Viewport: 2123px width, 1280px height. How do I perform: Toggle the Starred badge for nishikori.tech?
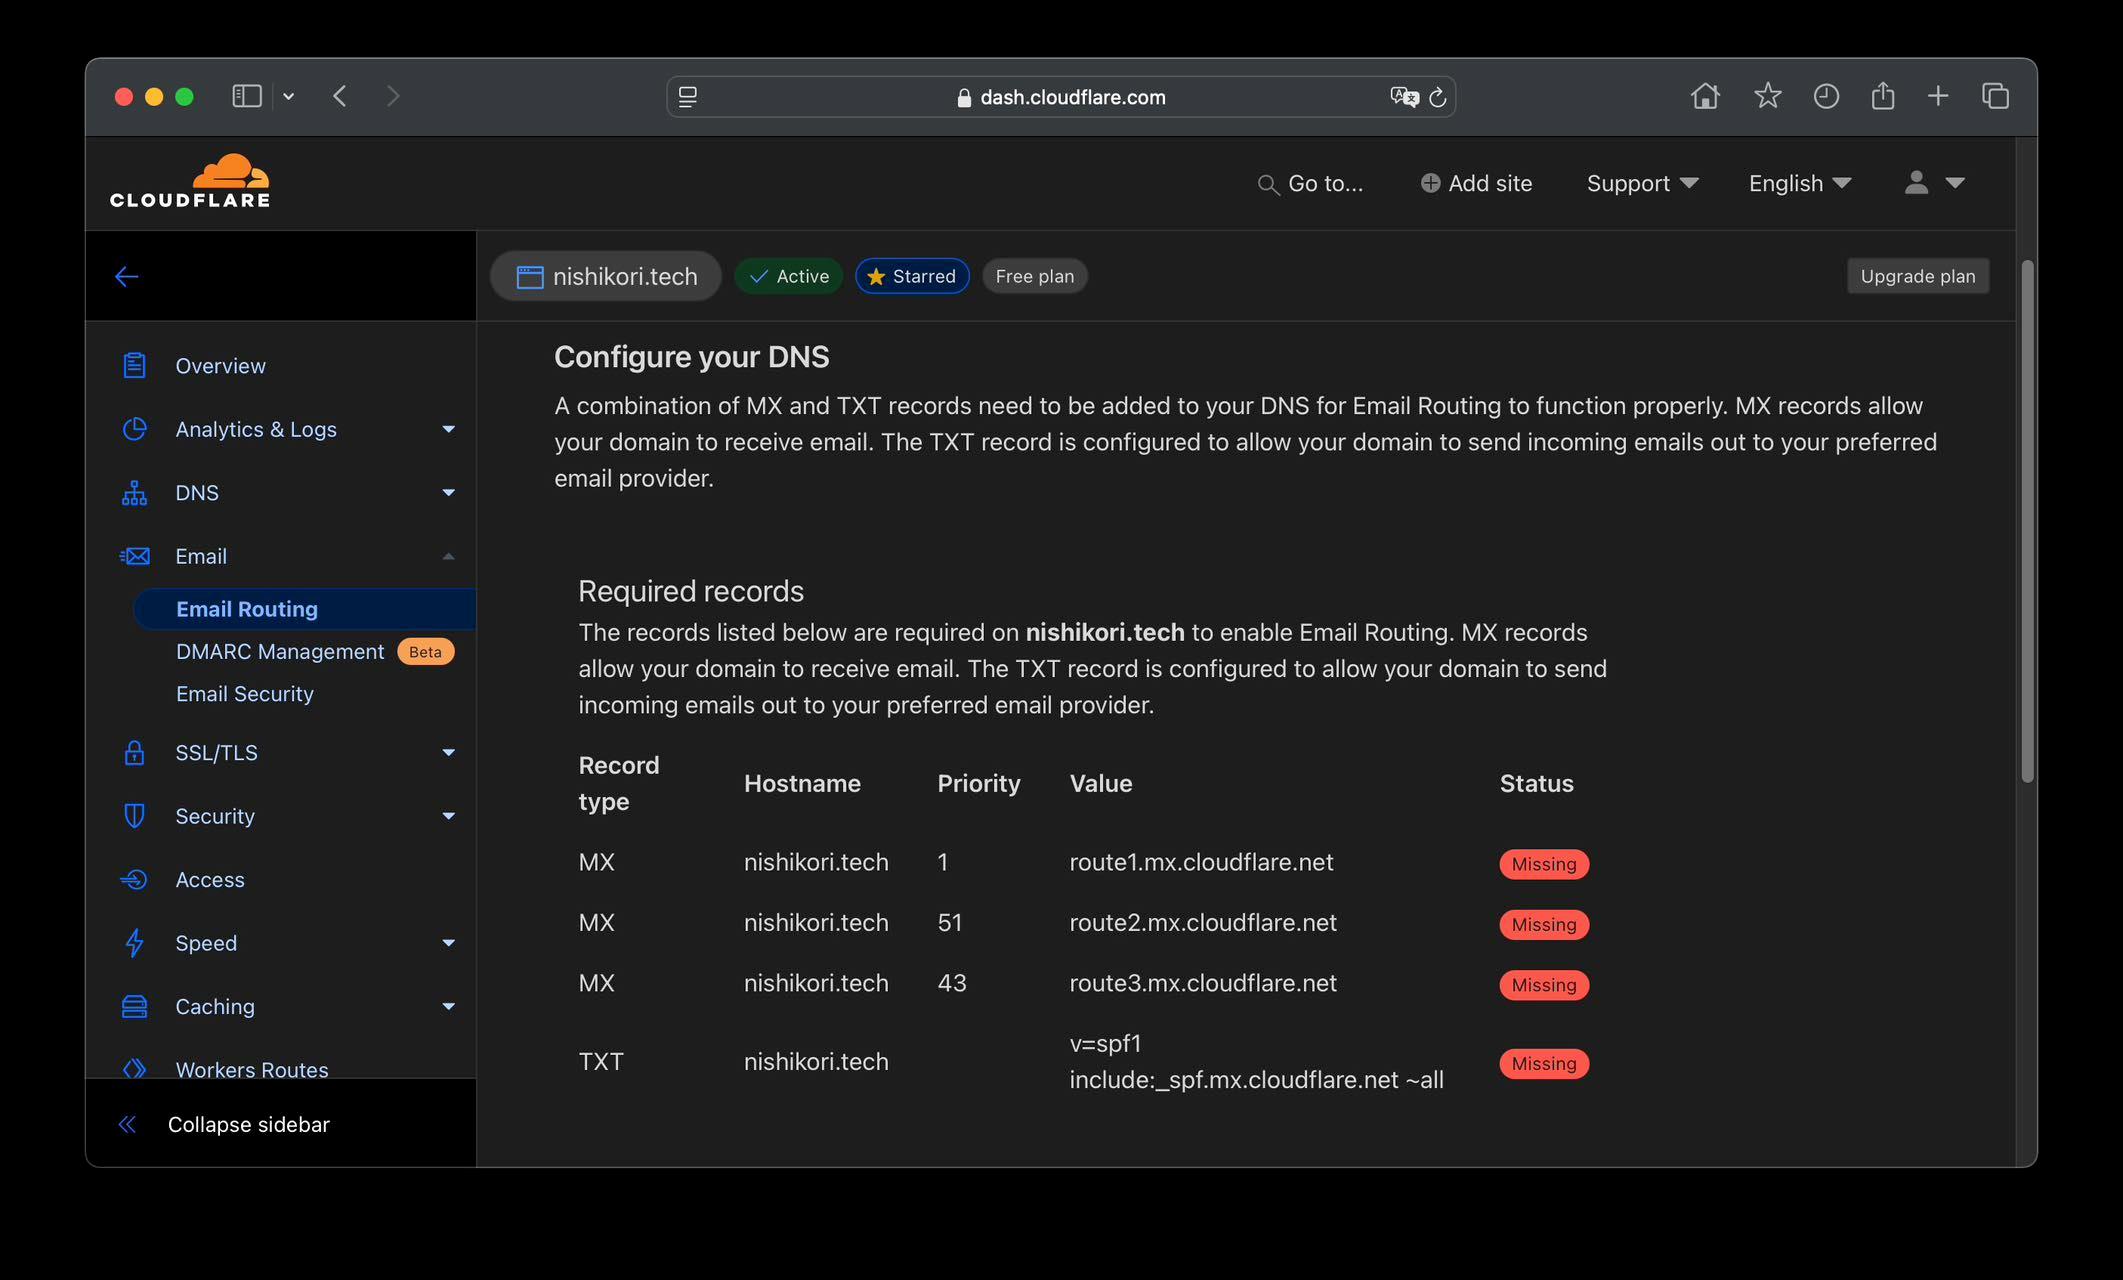912,276
